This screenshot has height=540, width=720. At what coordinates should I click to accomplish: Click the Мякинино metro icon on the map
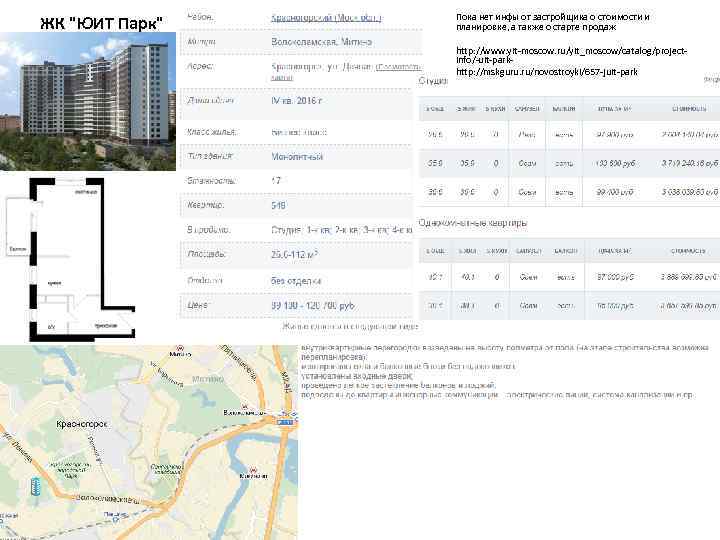click(253, 470)
